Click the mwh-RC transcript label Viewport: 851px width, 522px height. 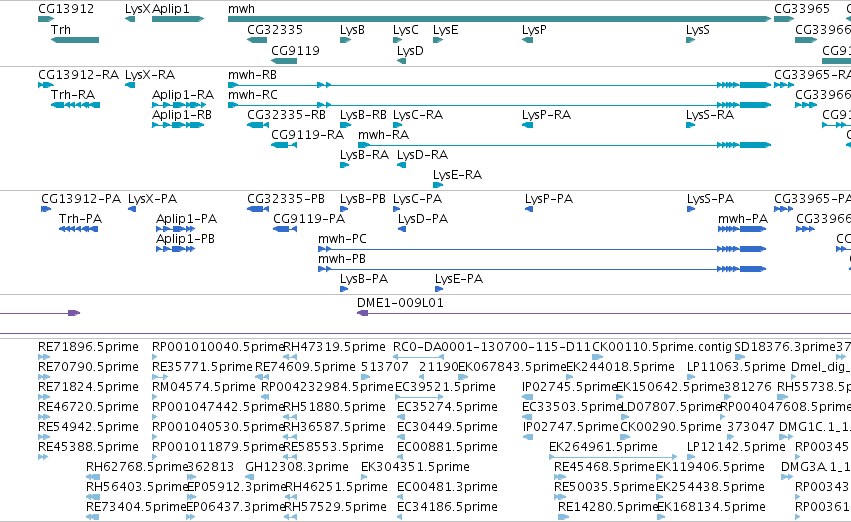tap(252, 94)
